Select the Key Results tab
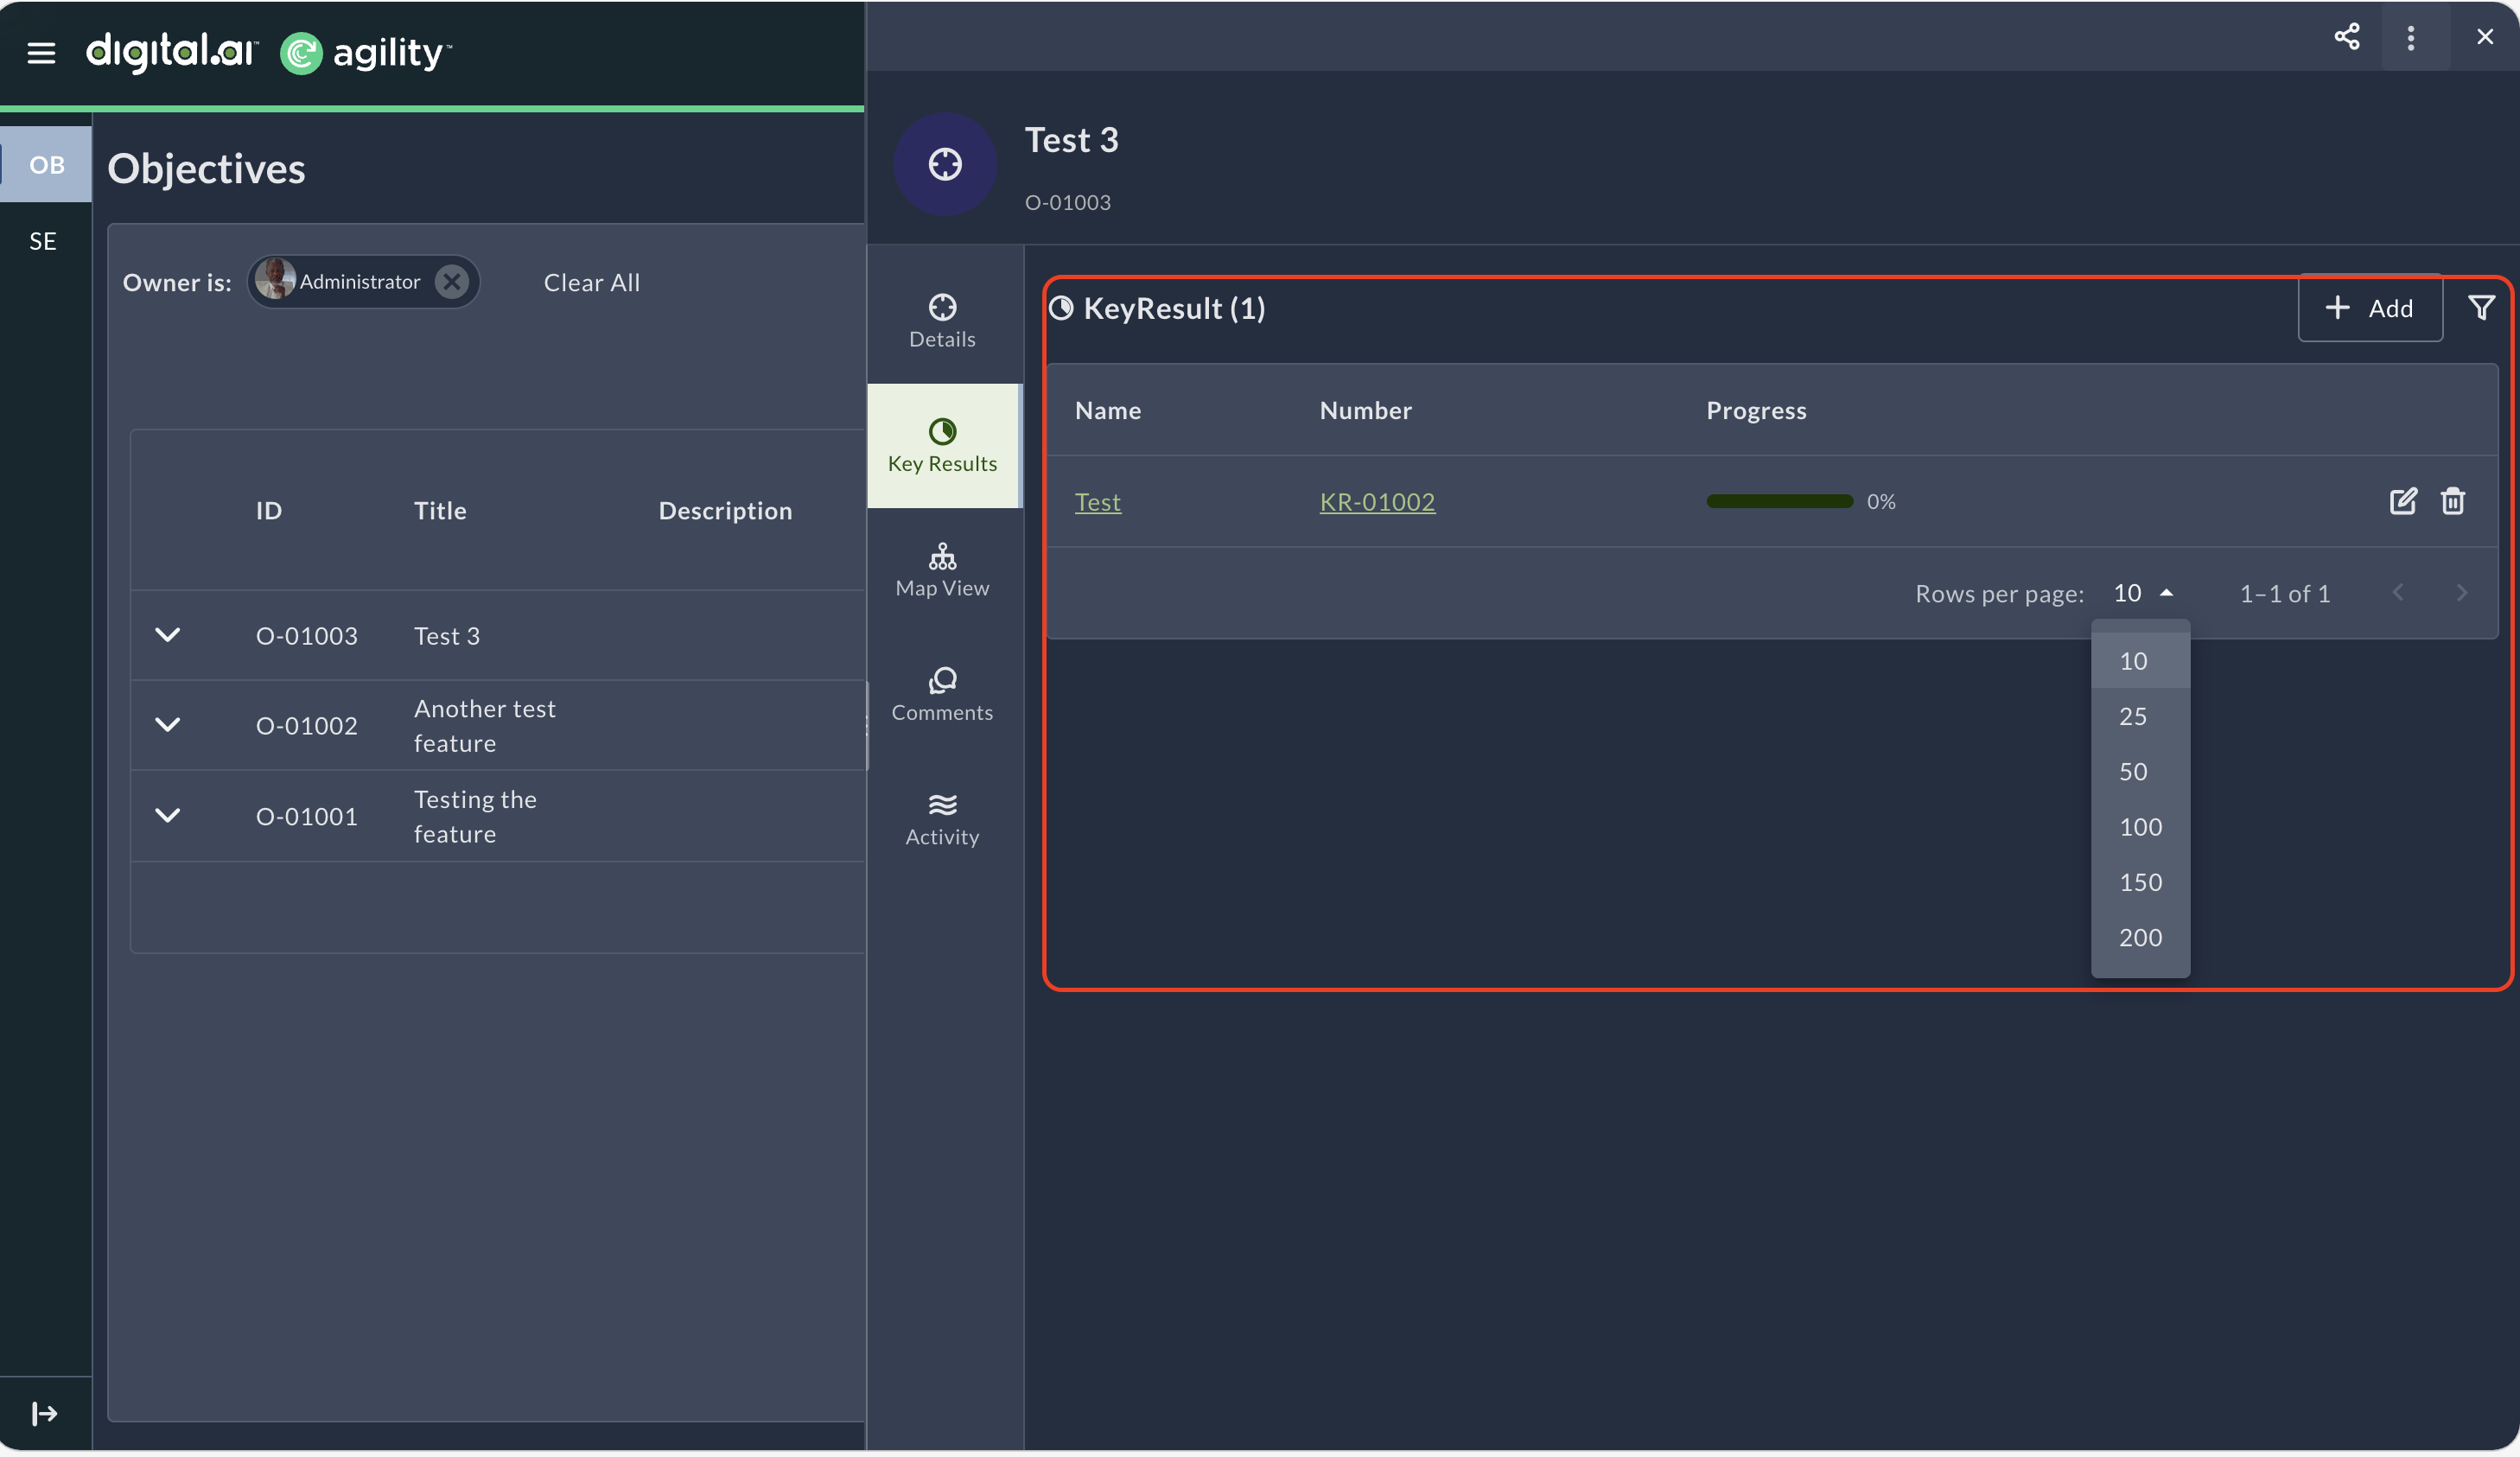This screenshot has height=1457, width=2520. click(x=943, y=446)
